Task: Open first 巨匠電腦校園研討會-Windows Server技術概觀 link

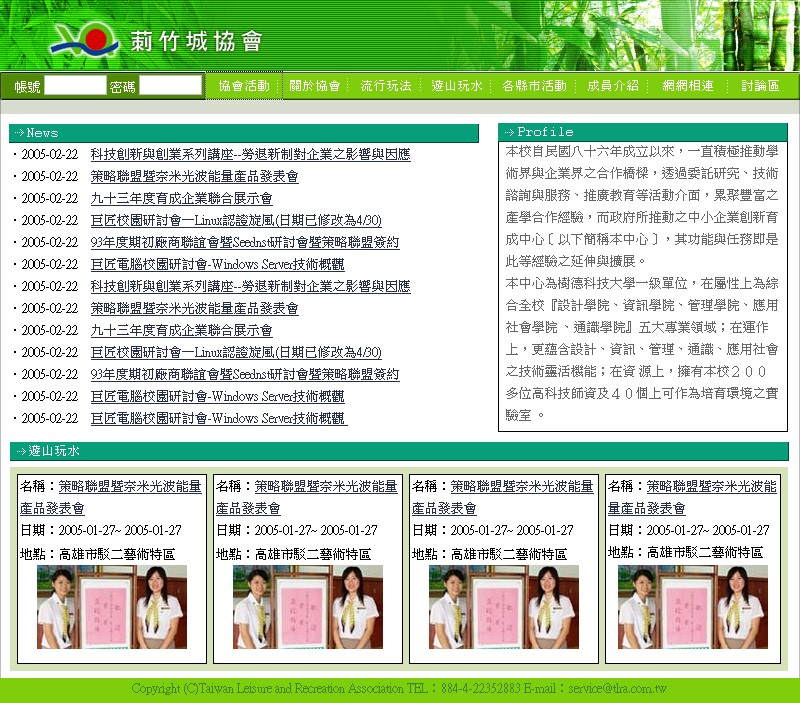Action: click(218, 264)
